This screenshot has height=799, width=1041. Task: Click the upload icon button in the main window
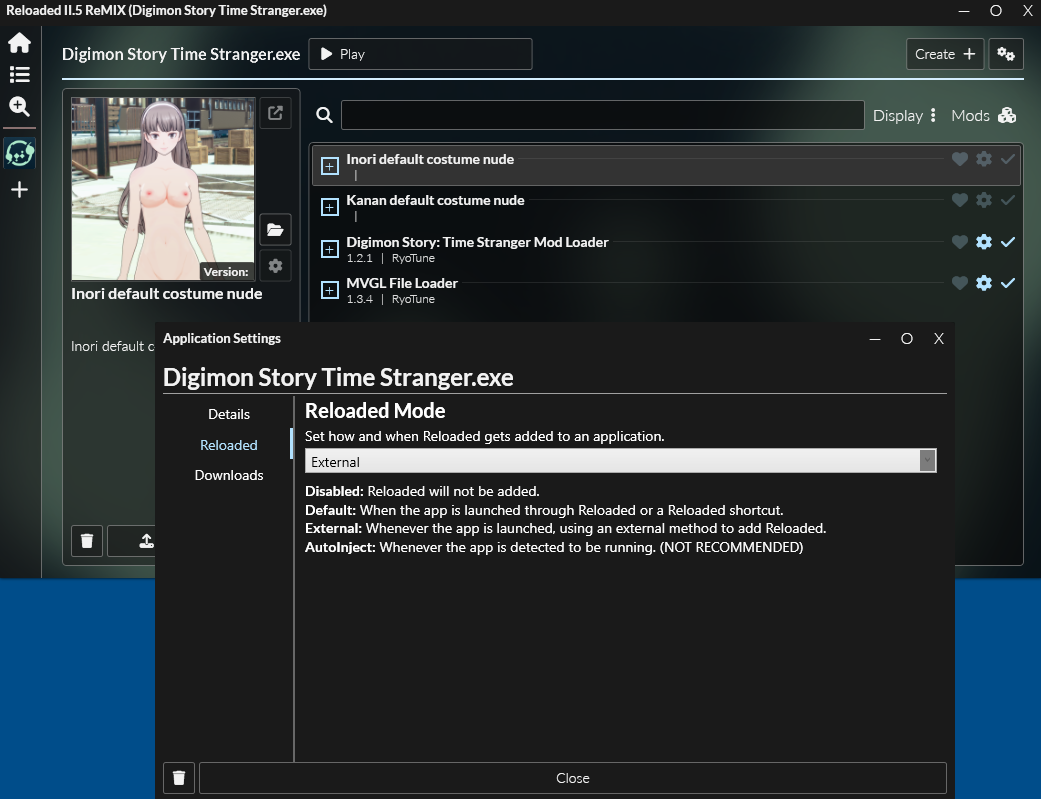pos(146,541)
